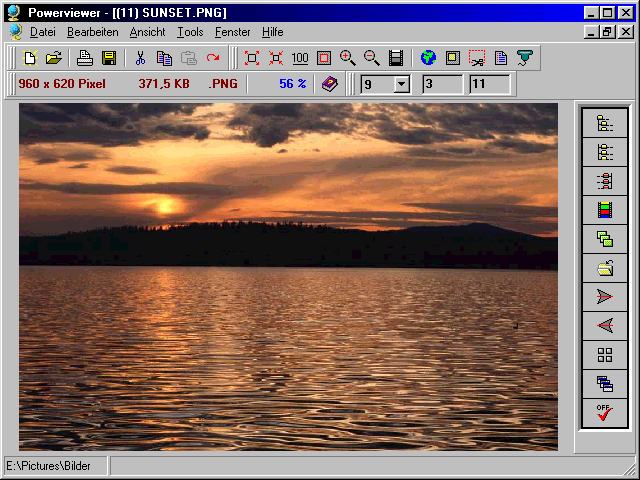Image resolution: width=640 pixels, height=480 pixels.
Task: Click the scissors cut icon
Action: coord(141,58)
